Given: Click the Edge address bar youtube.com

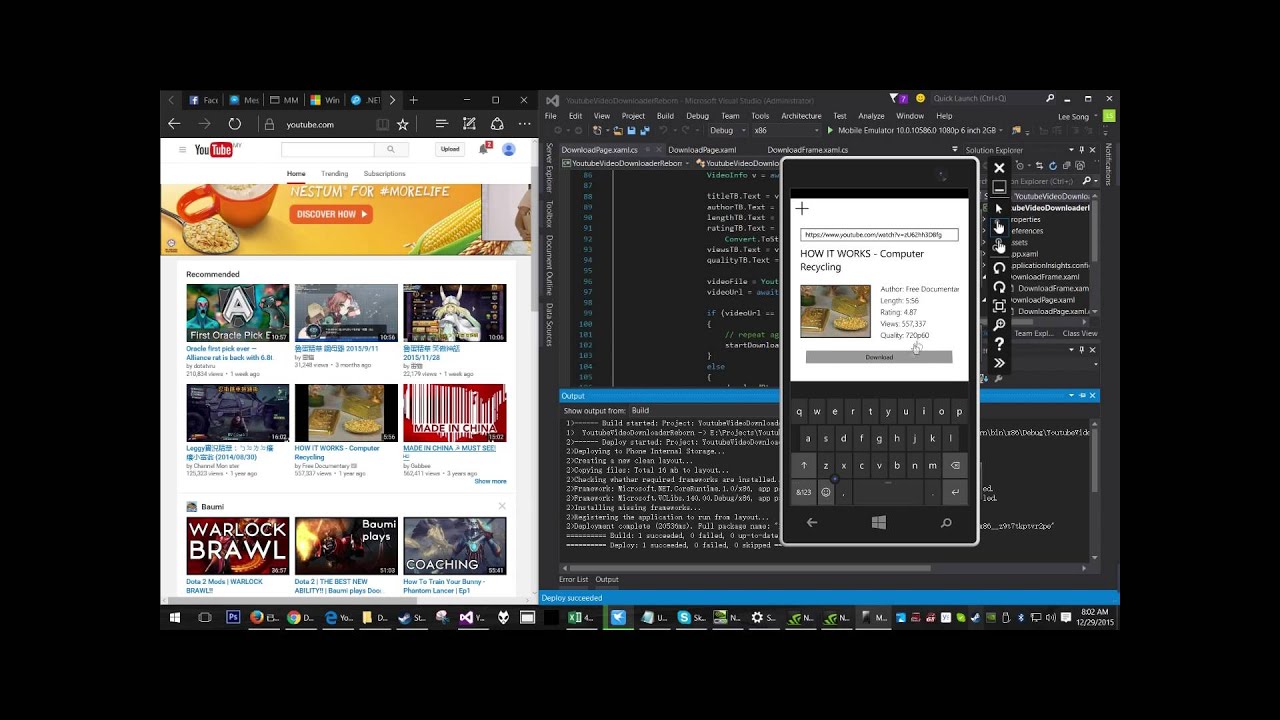Looking at the screenshot, I should pos(310,124).
